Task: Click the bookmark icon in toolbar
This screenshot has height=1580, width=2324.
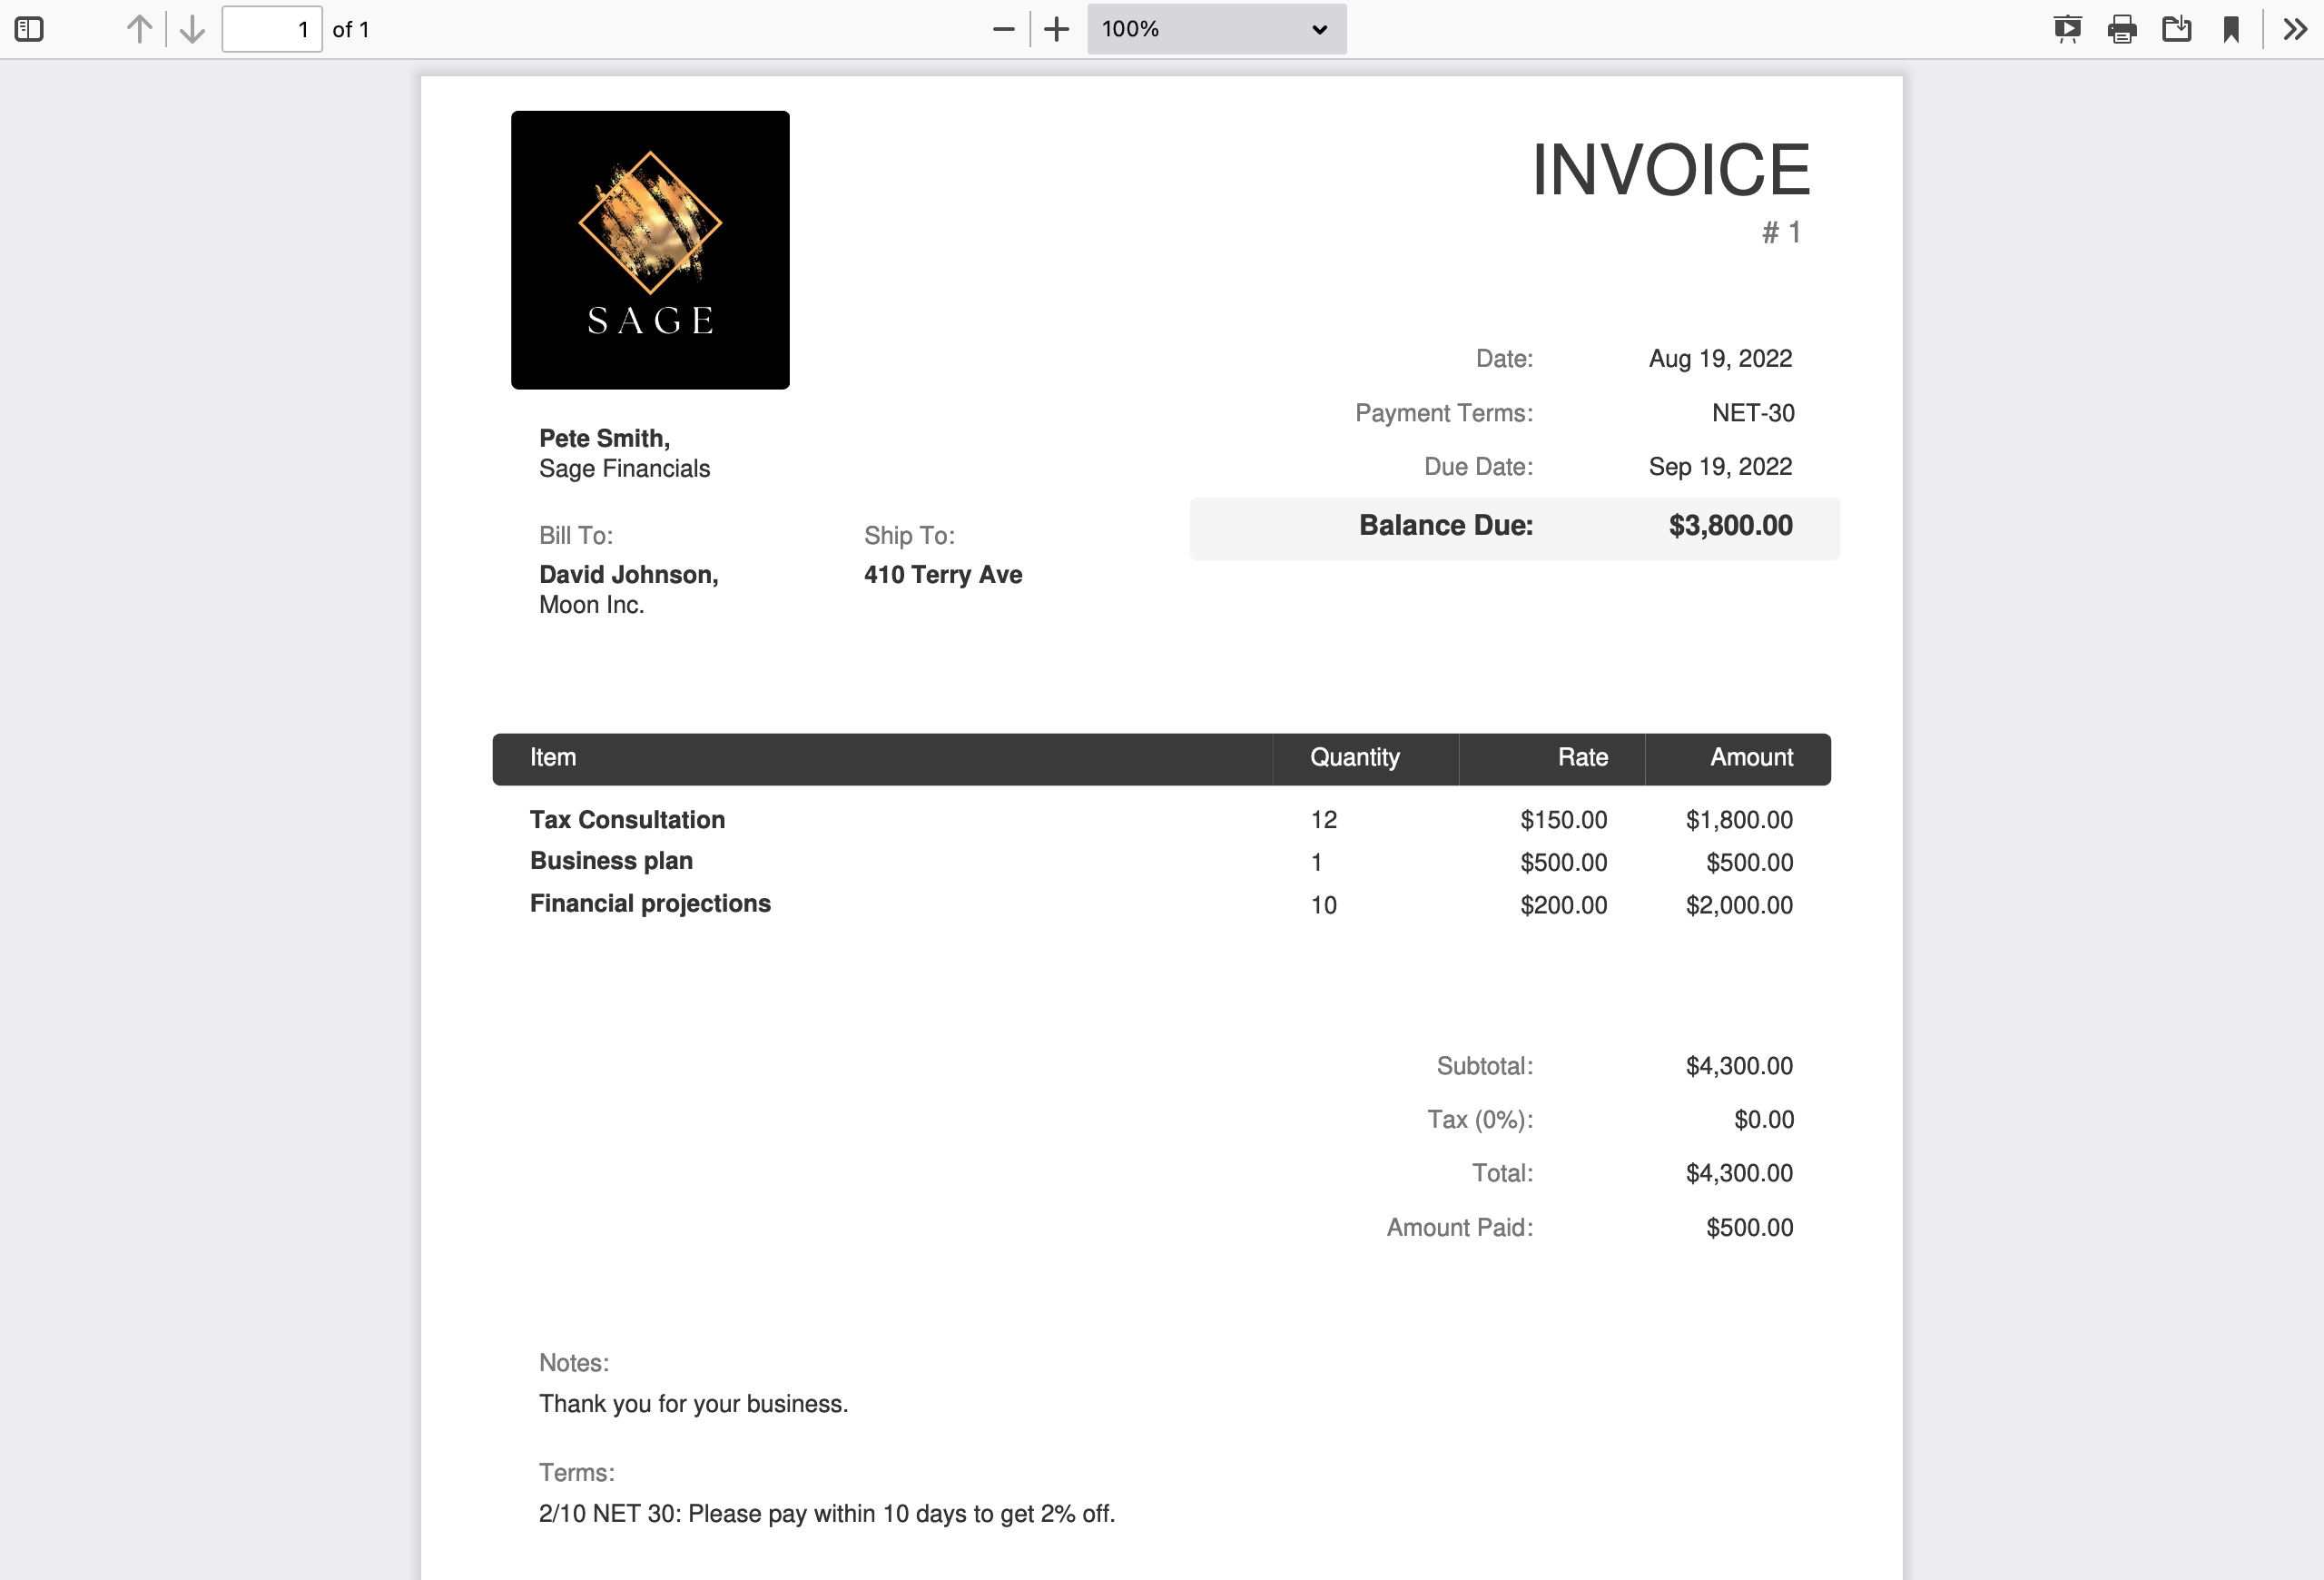Action: coord(2230,28)
